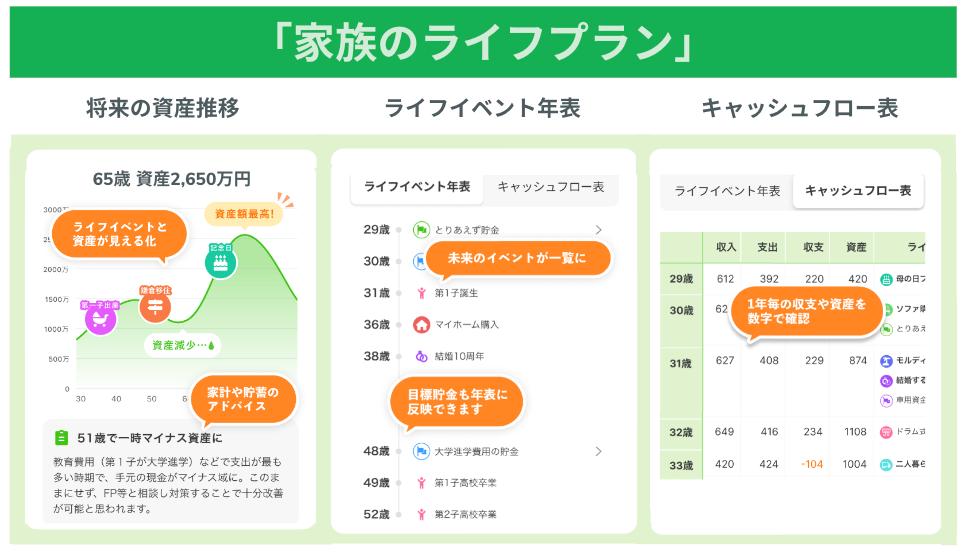Viewport: 968px width, 552px height.
Task: Click the orange signpost relocation icon
Action: pyautogui.click(x=155, y=306)
